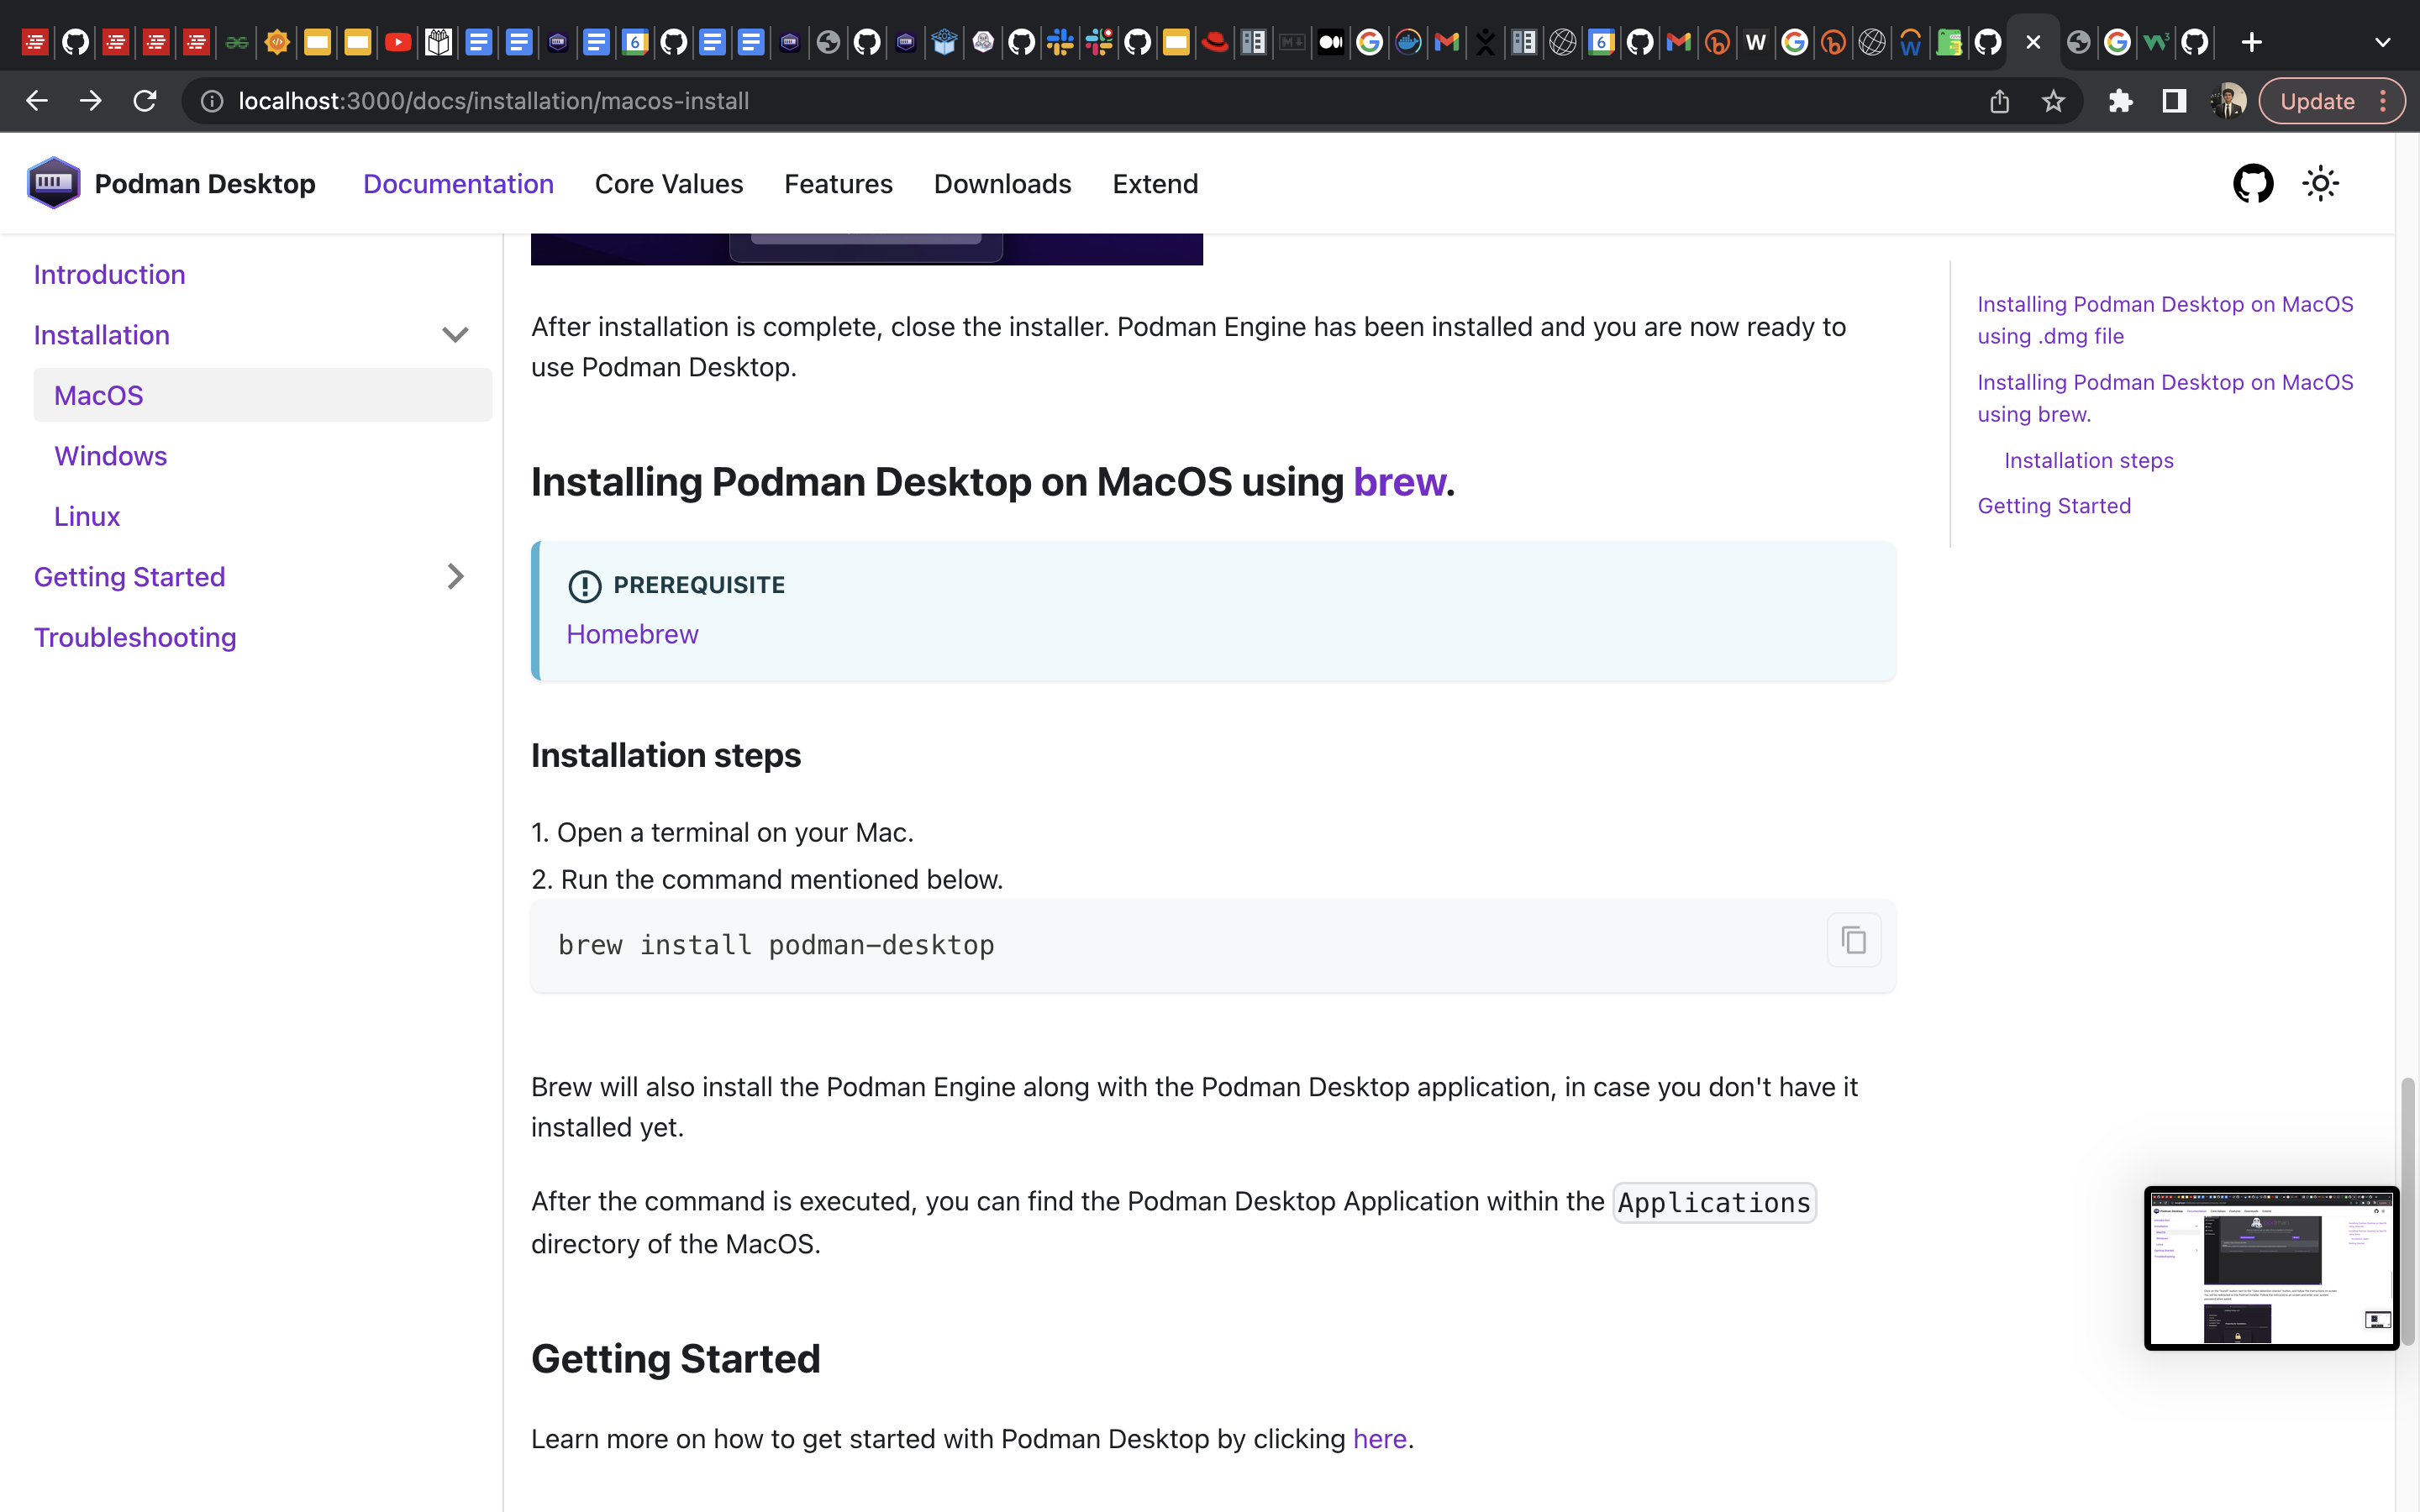Reload the page in the browser
Image resolution: width=2420 pixels, height=1512 pixels.
[145, 101]
